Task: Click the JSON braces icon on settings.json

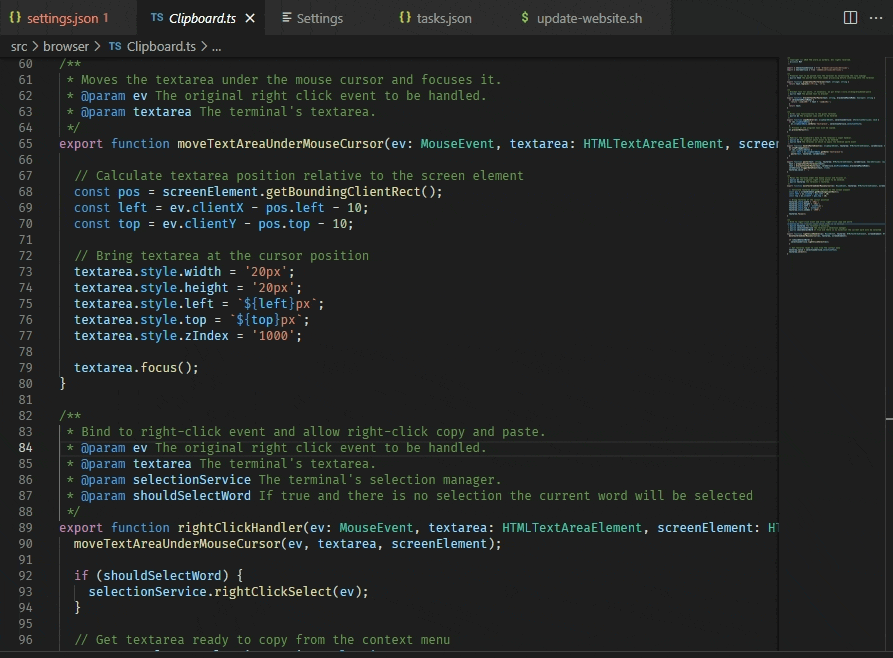Action: click(x=15, y=18)
